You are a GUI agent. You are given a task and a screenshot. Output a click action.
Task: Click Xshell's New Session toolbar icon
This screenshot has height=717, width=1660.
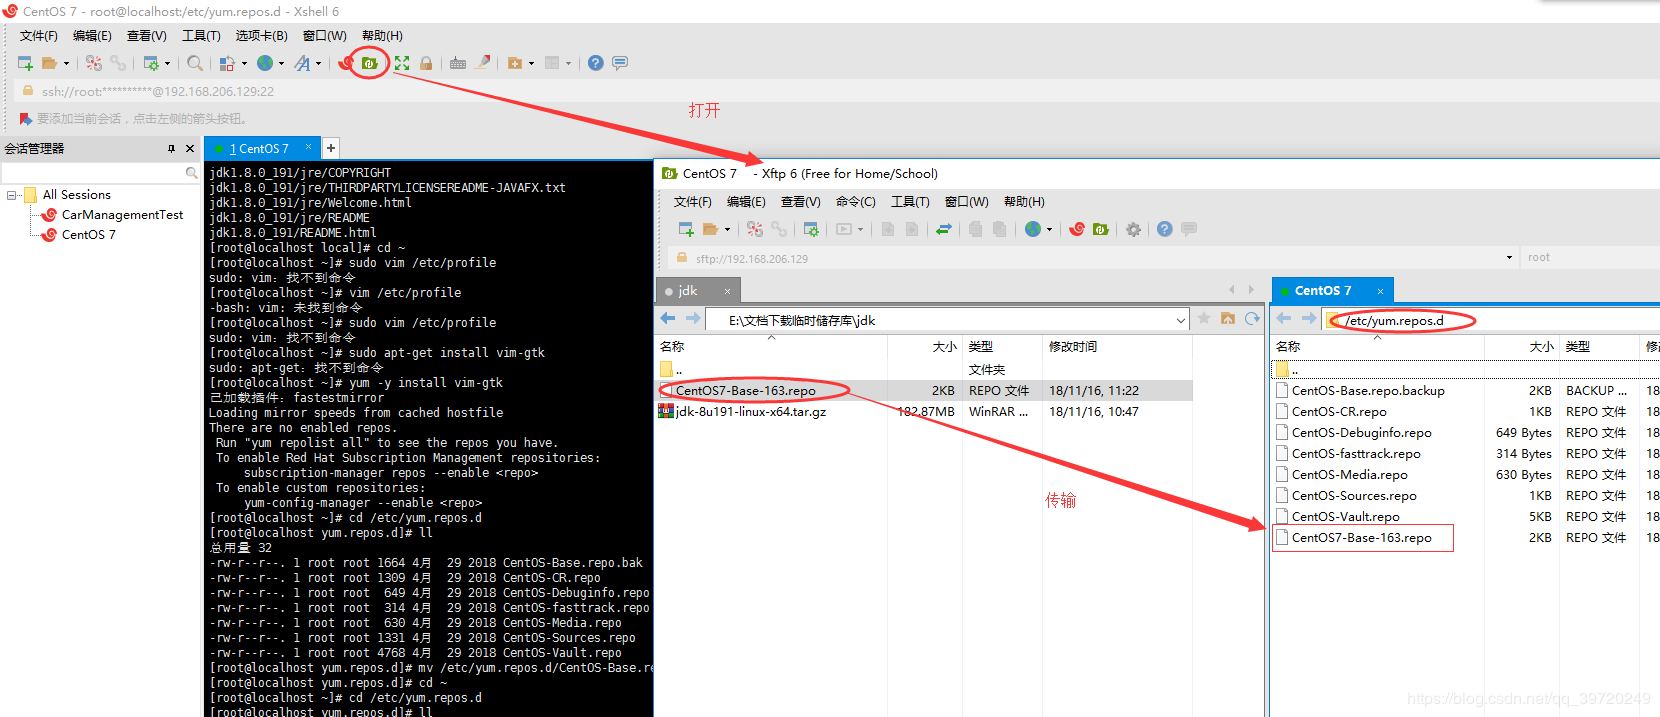click(26, 63)
